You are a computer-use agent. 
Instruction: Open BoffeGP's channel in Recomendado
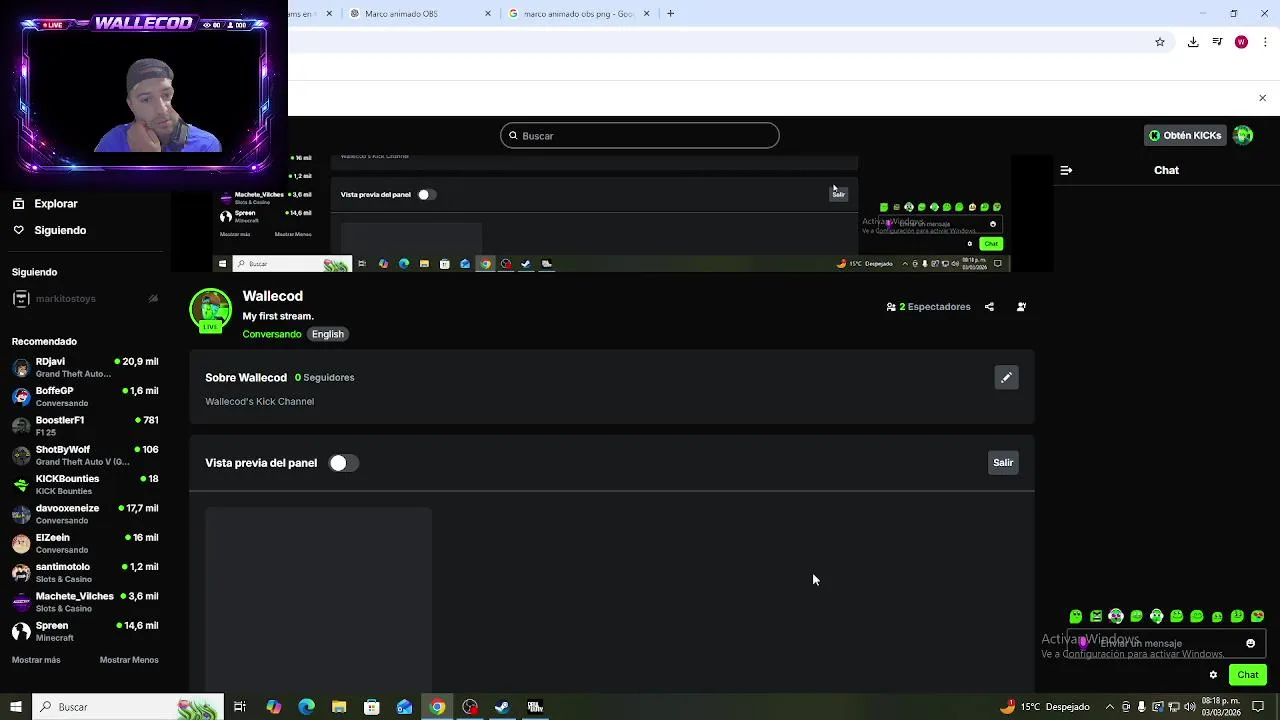pyautogui.click(x=85, y=396)
